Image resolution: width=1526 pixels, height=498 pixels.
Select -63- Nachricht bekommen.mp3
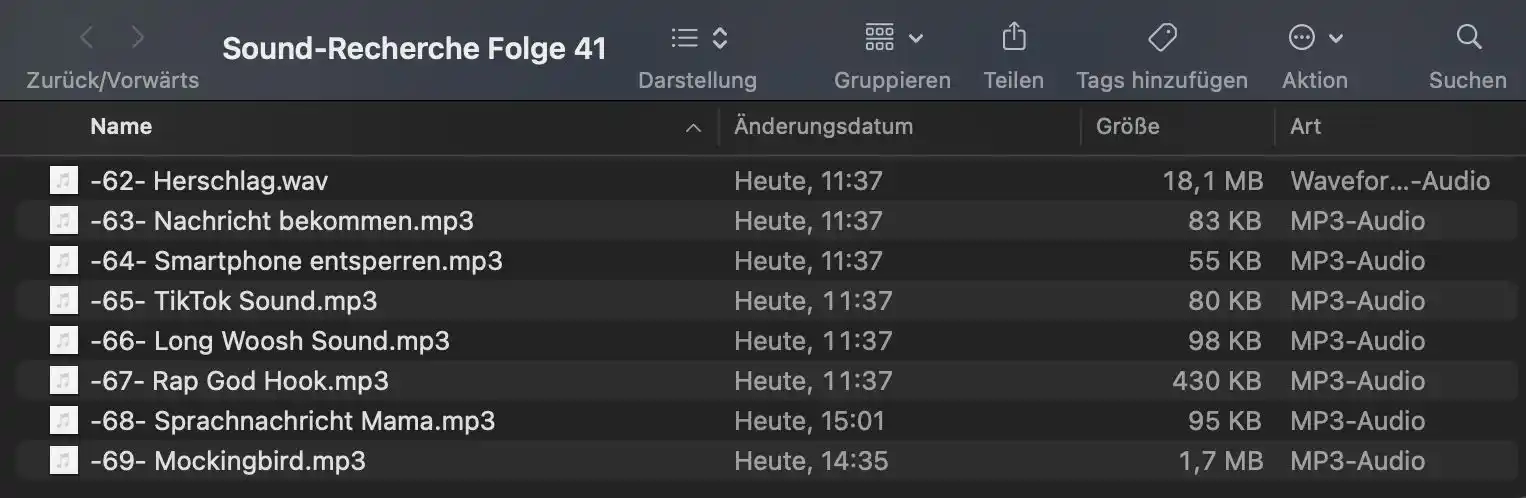763,221
